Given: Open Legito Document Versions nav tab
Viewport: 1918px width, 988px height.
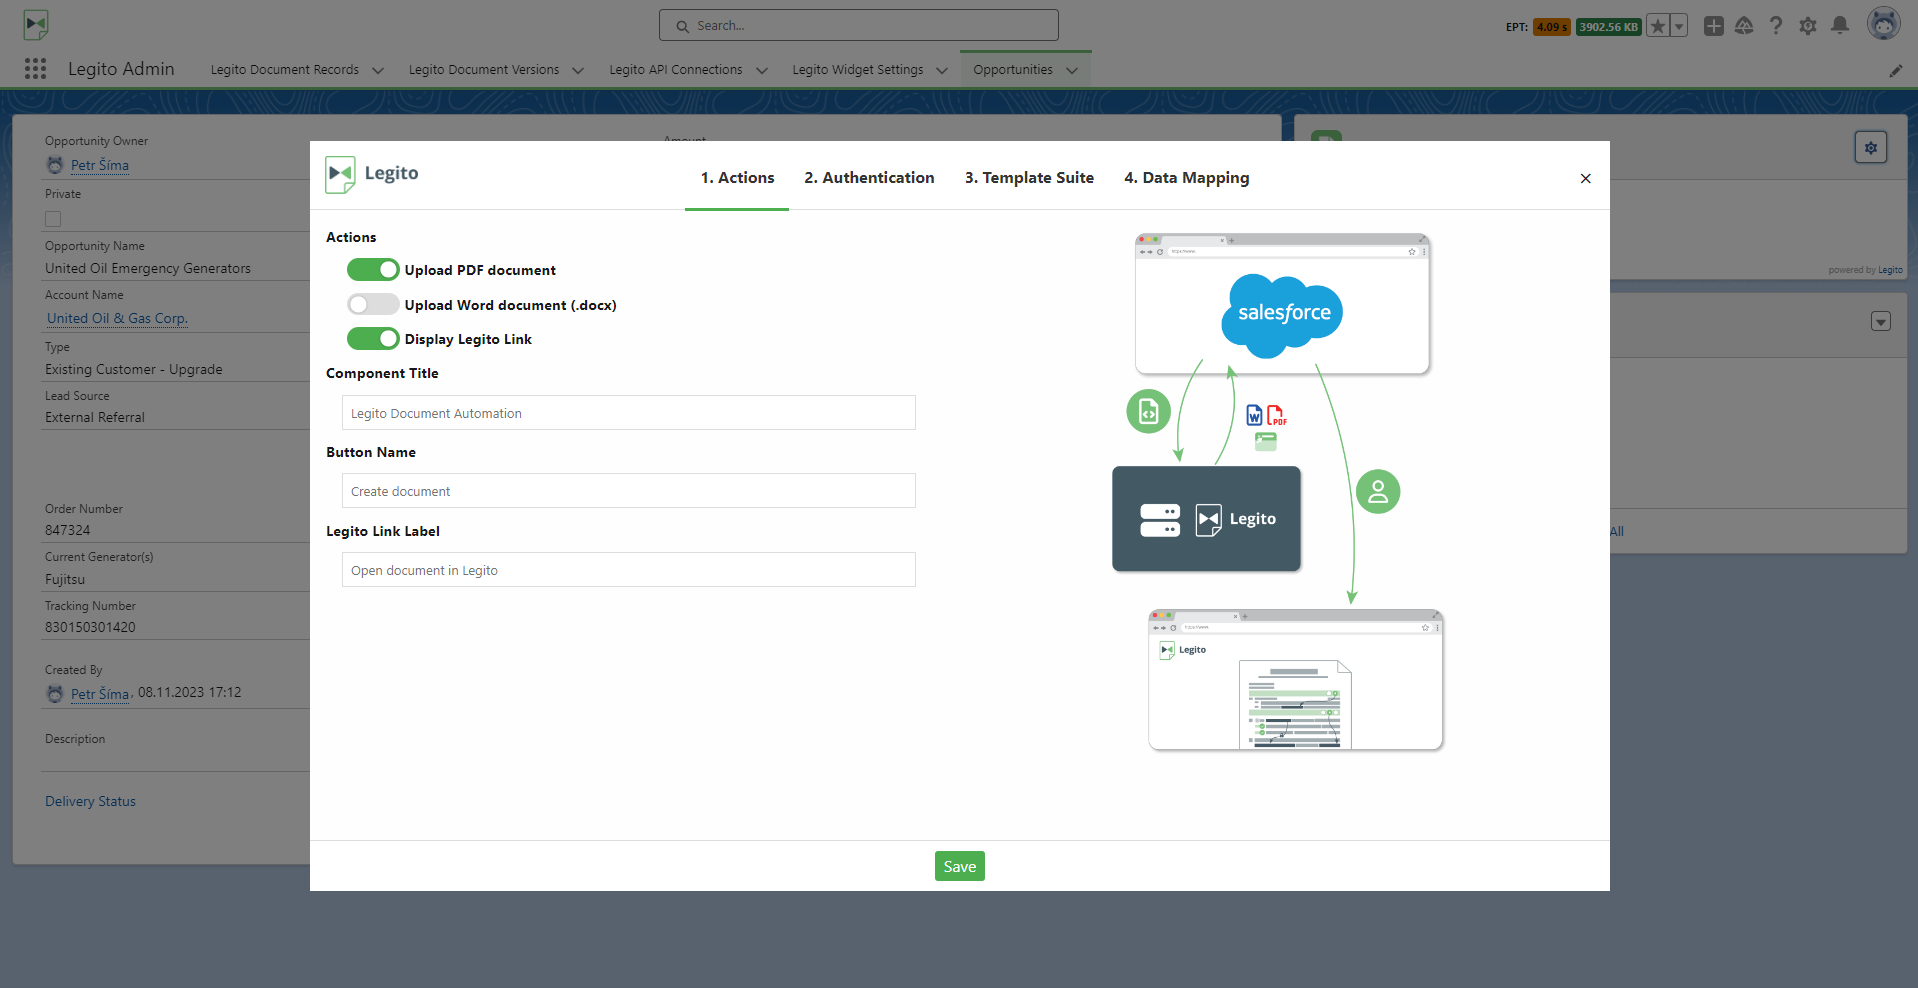Looking at the screenshot, I should click(x=484, y=70).
